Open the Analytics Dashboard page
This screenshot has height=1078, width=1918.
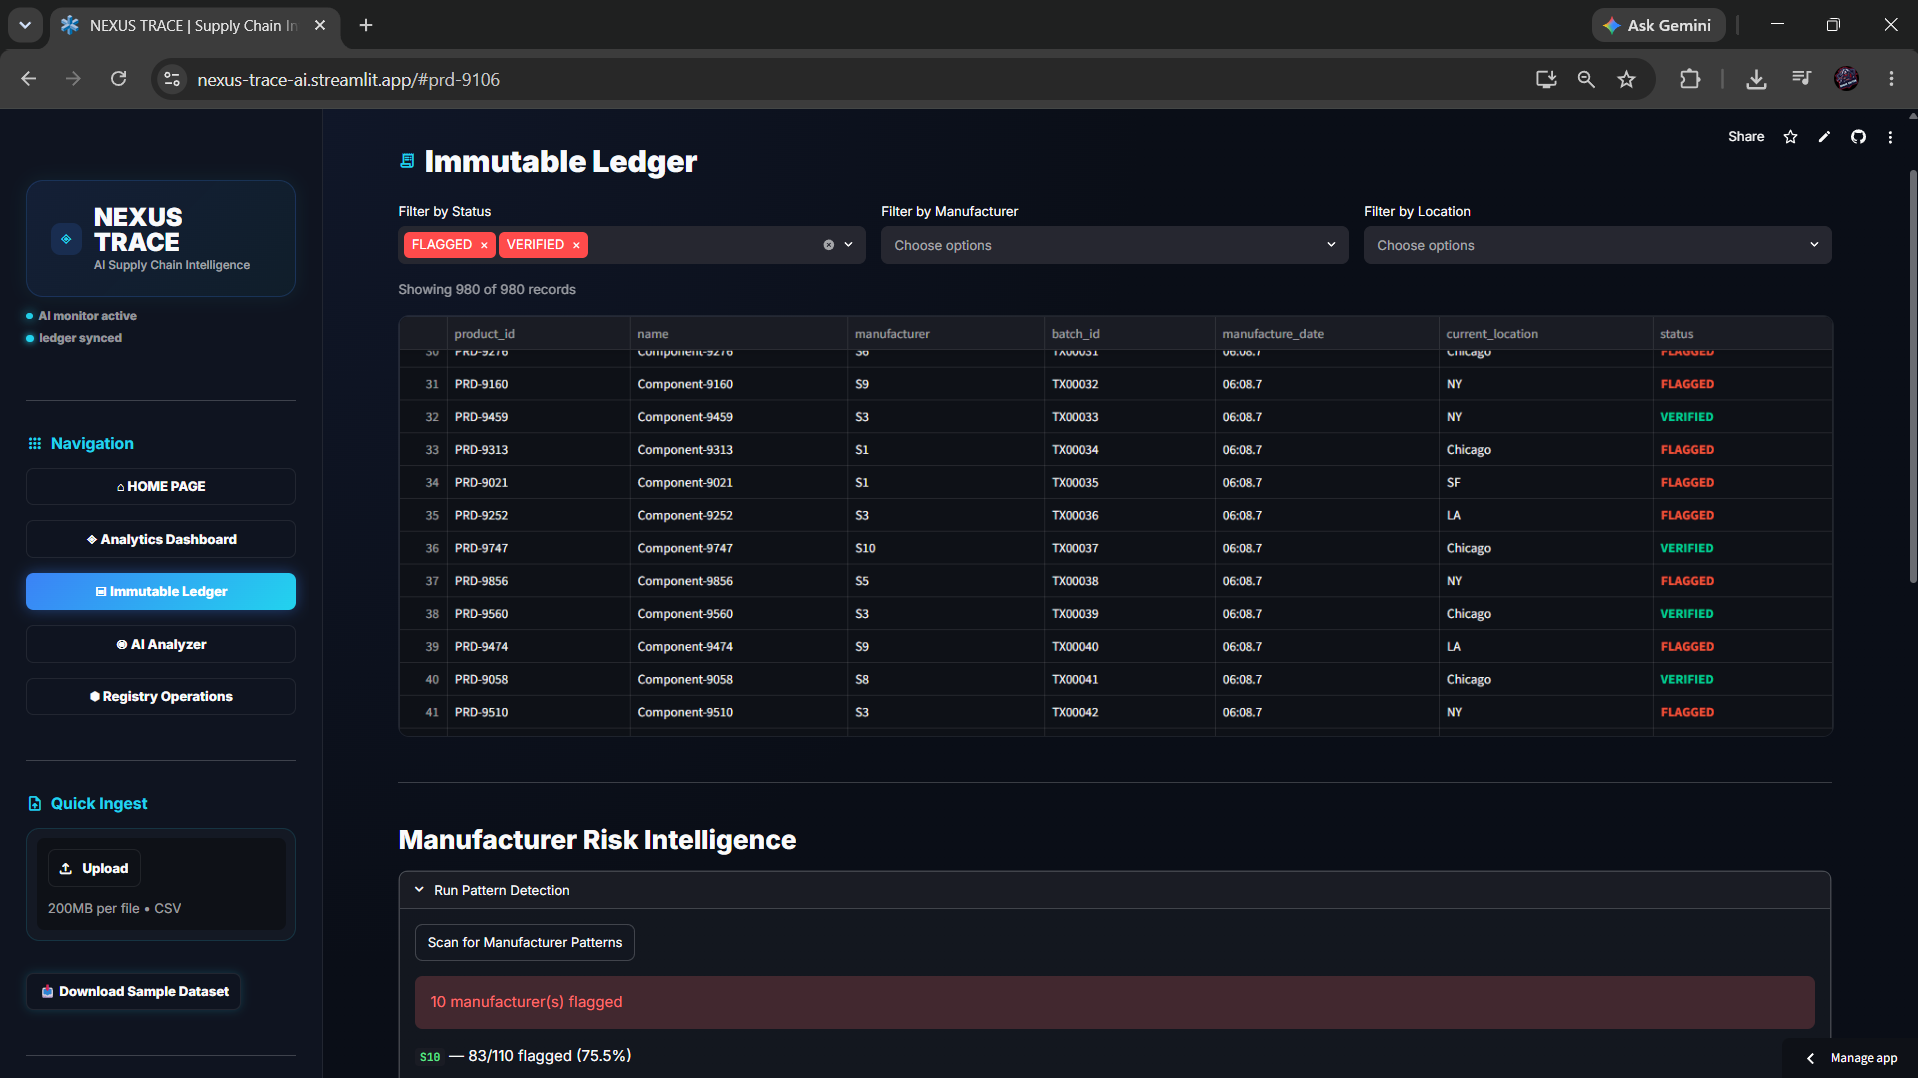[161, 539]
